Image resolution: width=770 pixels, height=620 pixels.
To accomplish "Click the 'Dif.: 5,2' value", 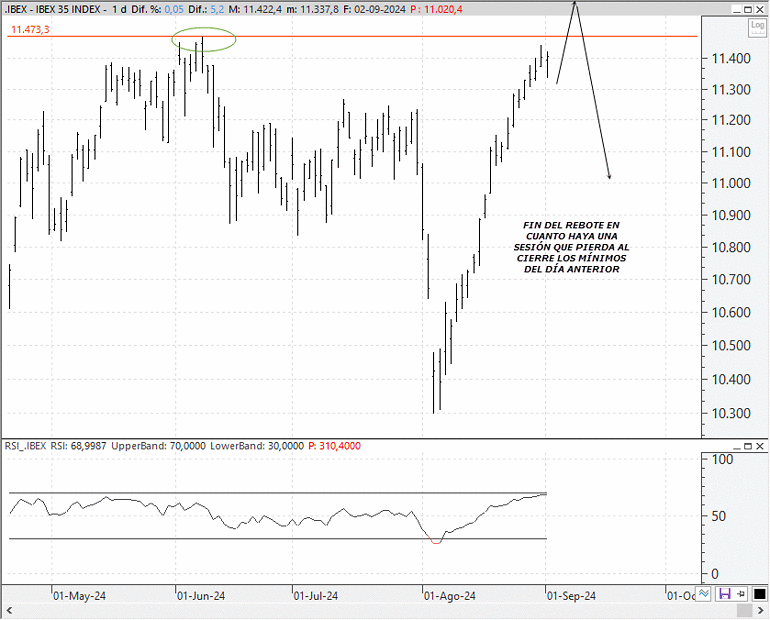I will (x=206, y=9).
